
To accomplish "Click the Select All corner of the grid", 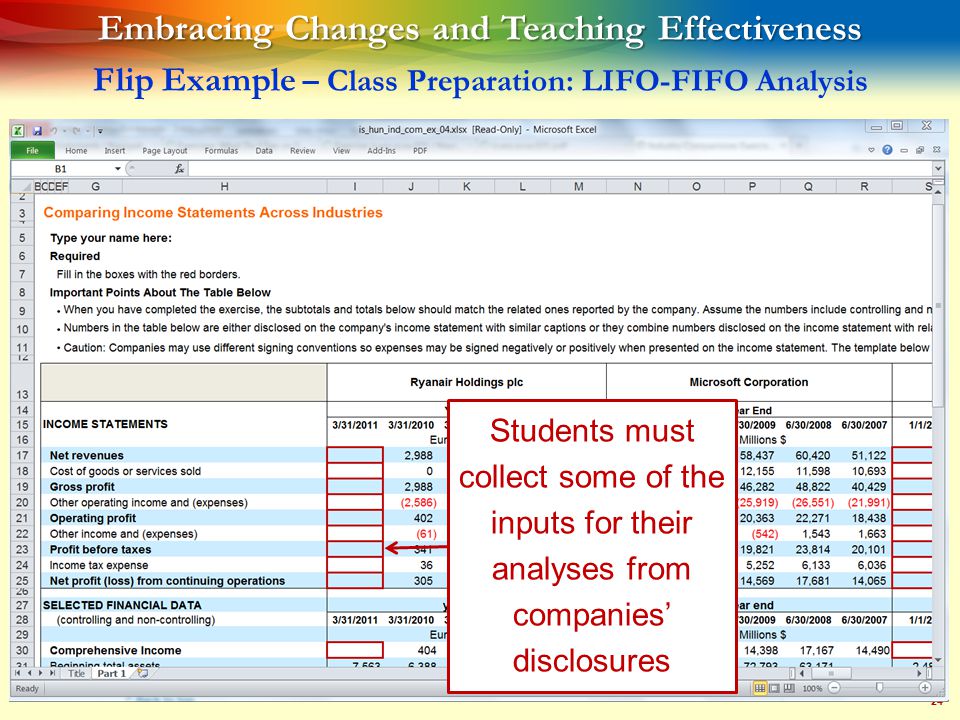I will 23,187.
